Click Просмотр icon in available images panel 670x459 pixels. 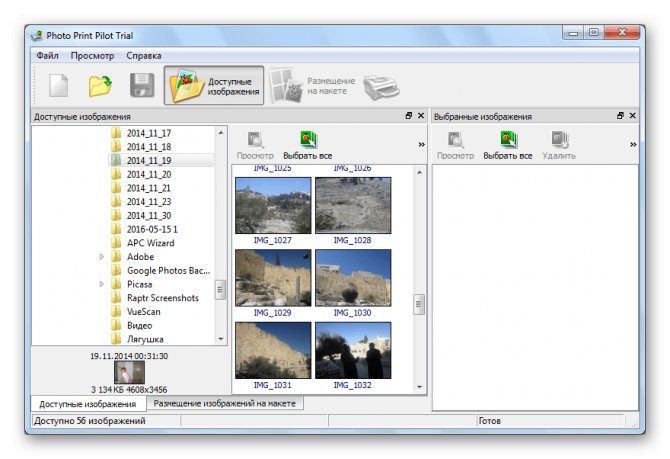click(255, 146)
